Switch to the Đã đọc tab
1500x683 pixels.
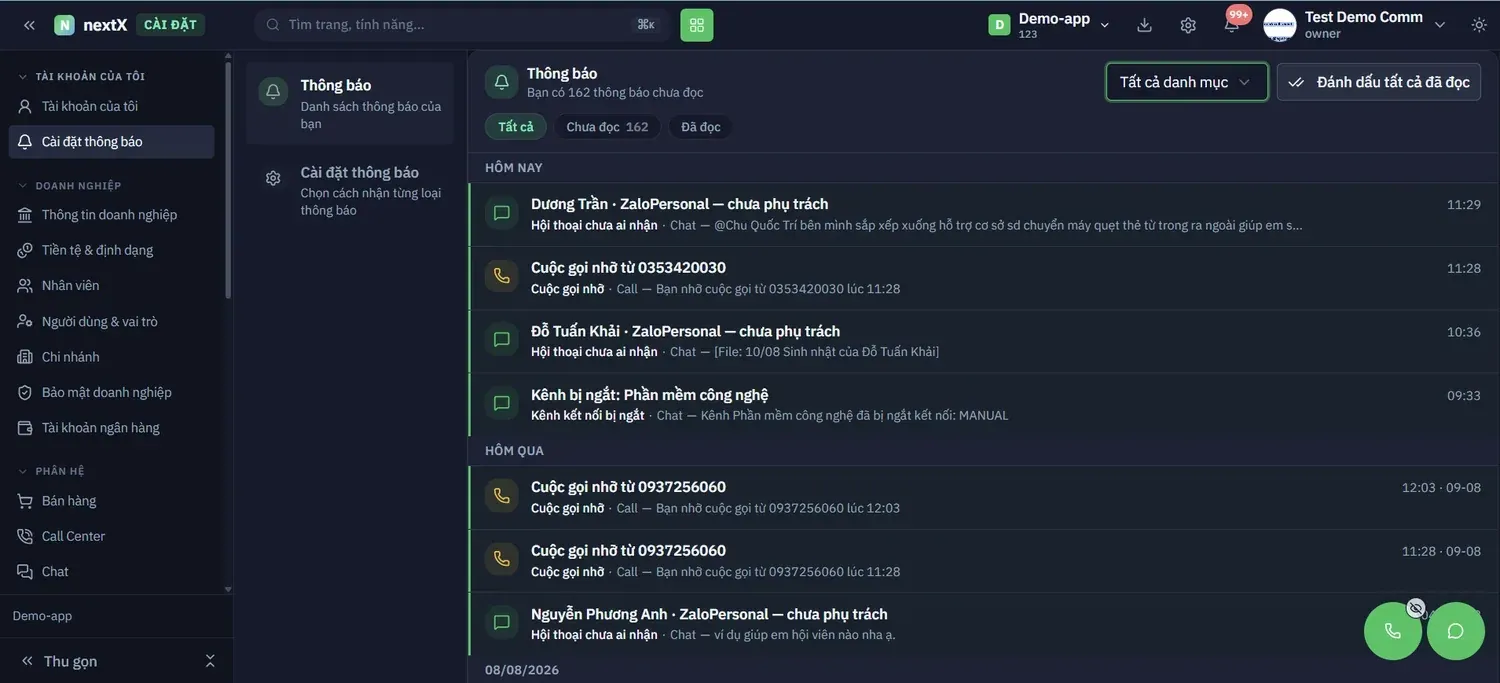click(701, 127)
